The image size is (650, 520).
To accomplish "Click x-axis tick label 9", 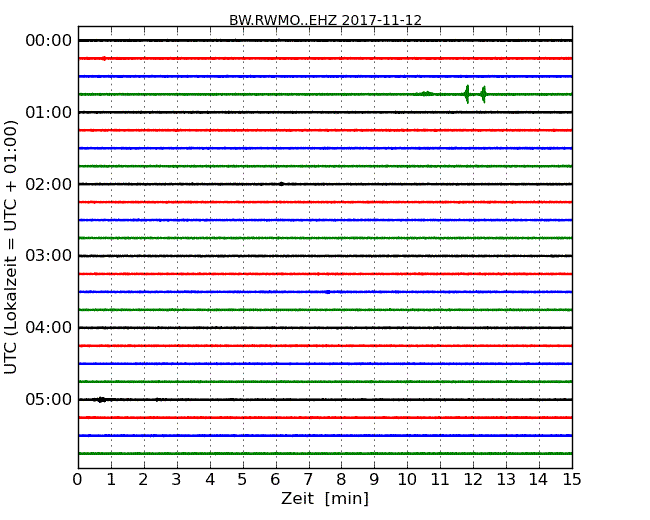I will [374, 480].
